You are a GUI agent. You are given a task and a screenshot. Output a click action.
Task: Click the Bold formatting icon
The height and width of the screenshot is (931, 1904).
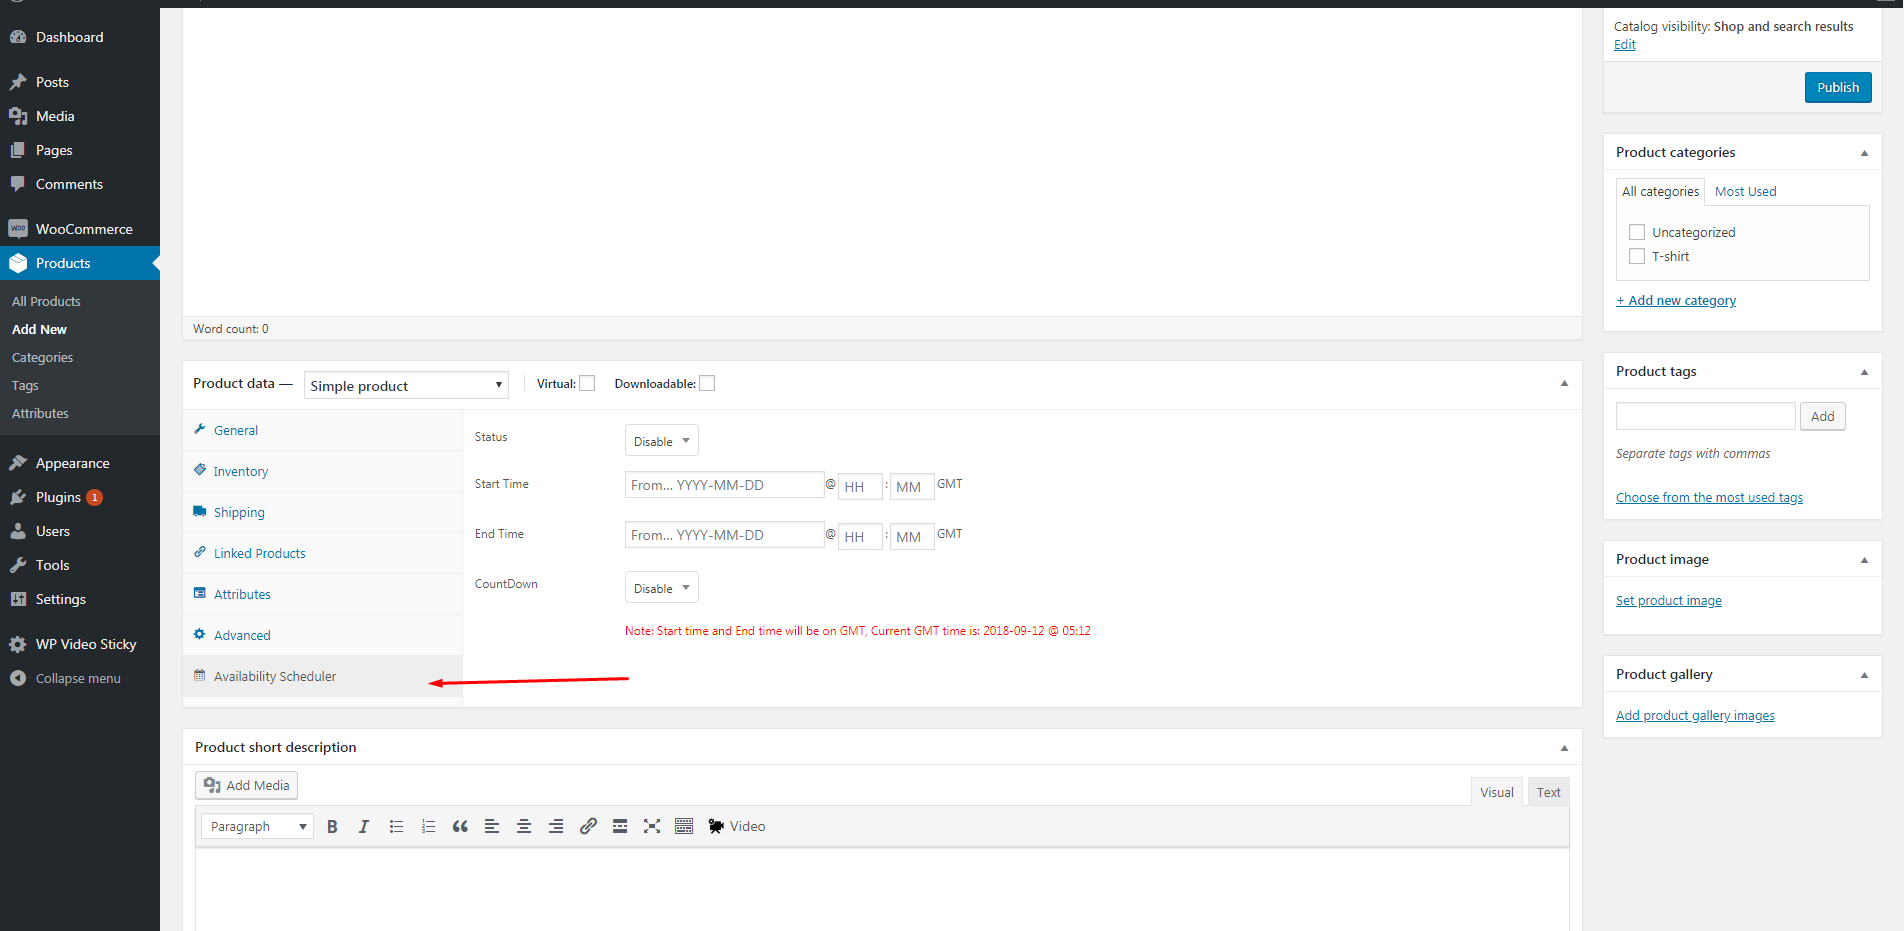(x=332, y=826)
